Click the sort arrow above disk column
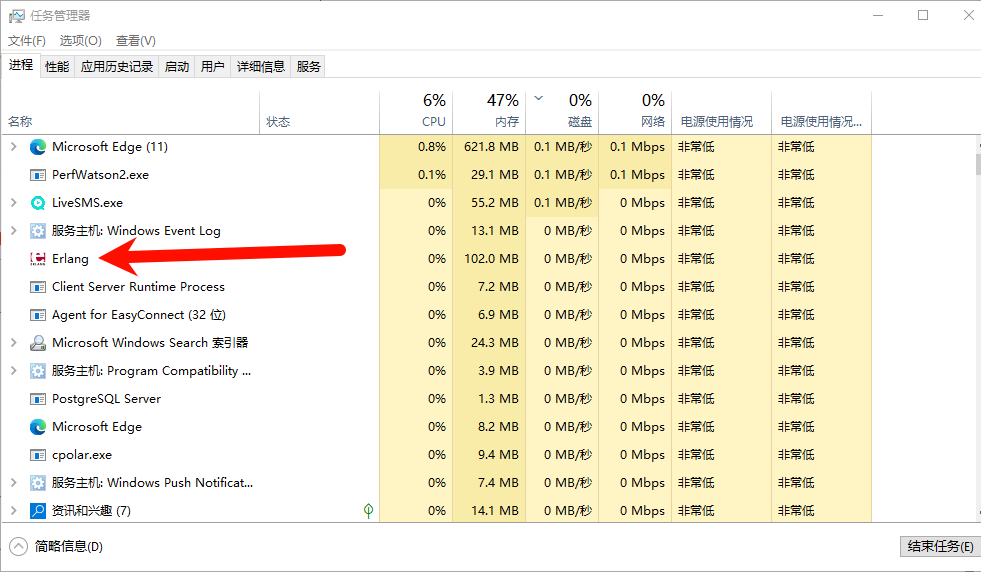The height and width of the screenshot is (572, 981). (539, 98)
